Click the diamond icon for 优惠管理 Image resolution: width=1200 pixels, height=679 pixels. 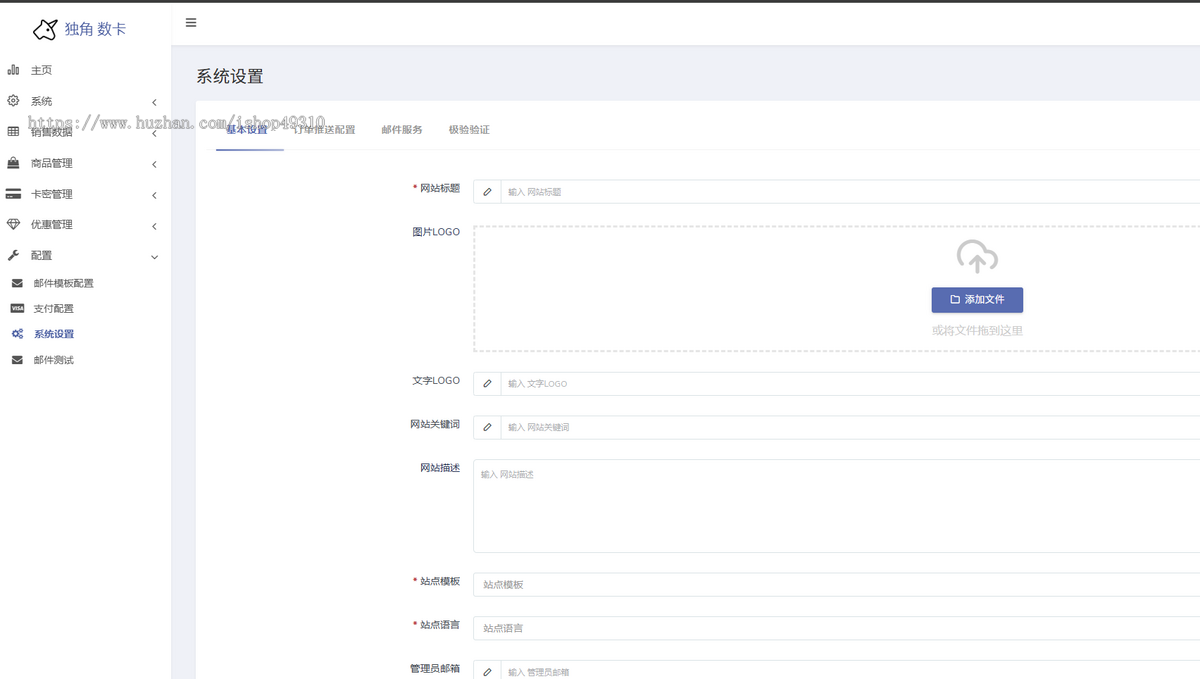coord(13,224)
